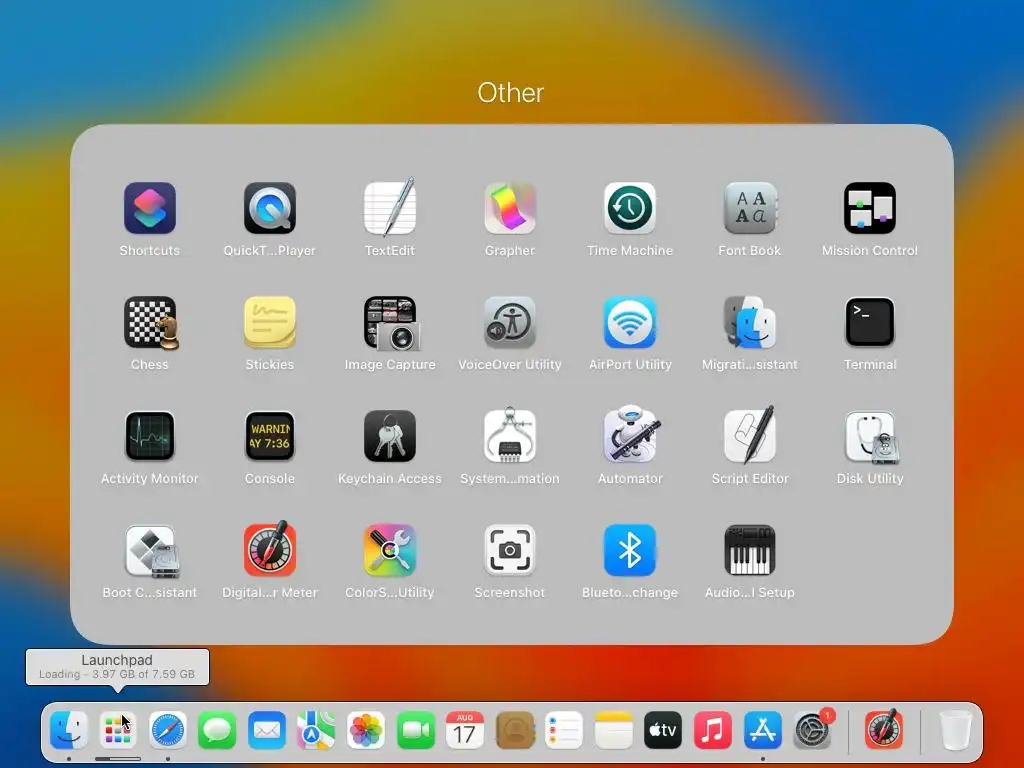Launch QuickTime Player
Image resolution: width=1024 pixels, height=768 pixels.
pyautogui.click(x=270, y=208)
